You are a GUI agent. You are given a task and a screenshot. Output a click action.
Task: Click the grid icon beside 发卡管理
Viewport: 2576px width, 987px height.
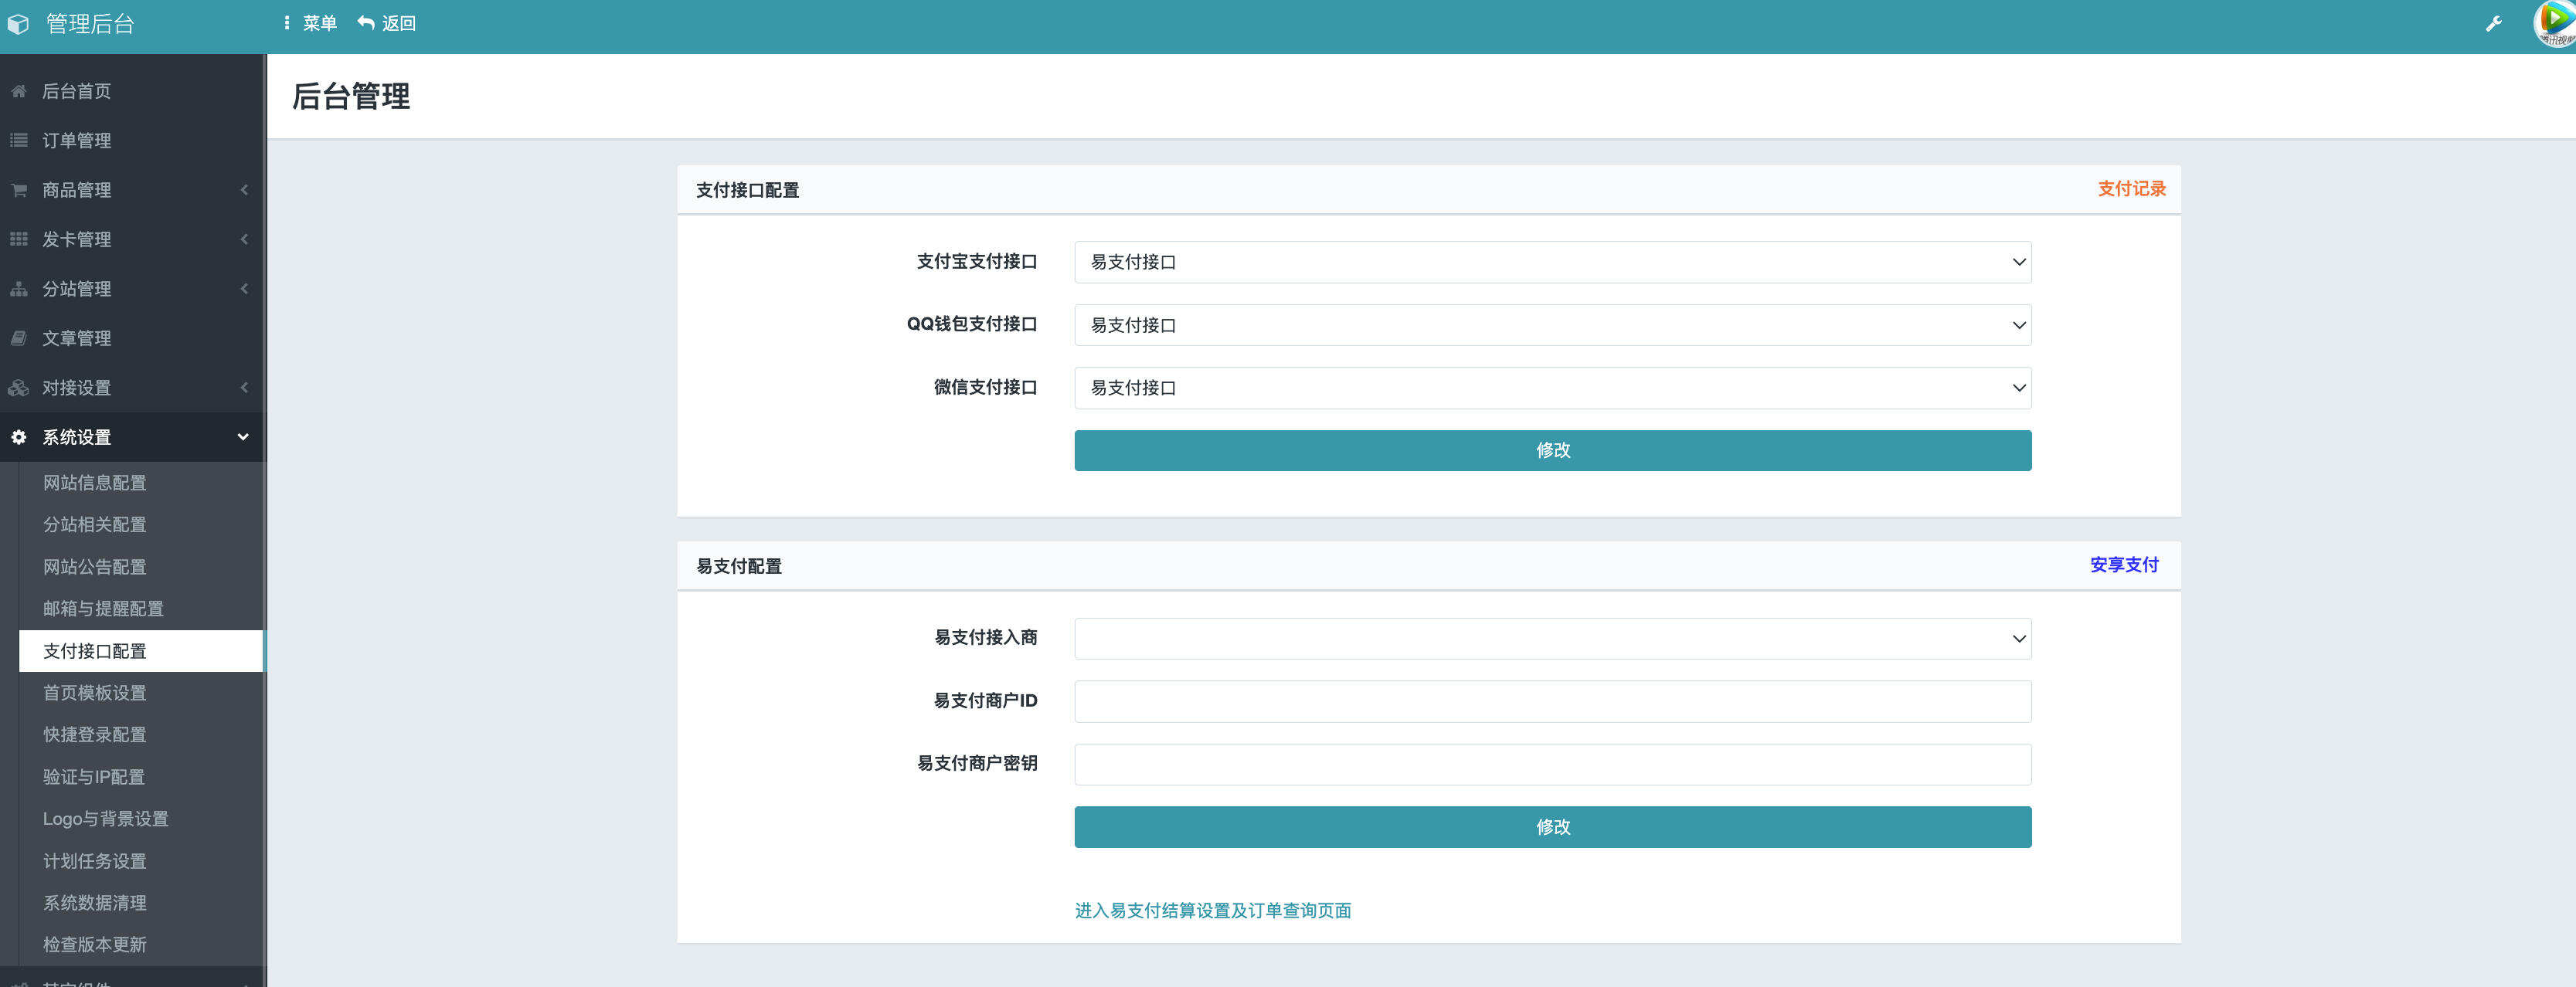click(19, 239)
